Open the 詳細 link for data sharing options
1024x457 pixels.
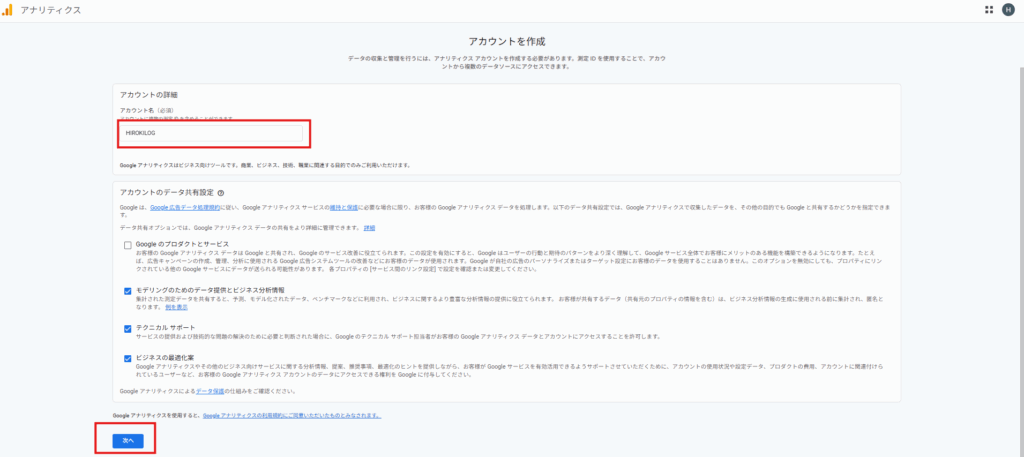tap(370, 228)
